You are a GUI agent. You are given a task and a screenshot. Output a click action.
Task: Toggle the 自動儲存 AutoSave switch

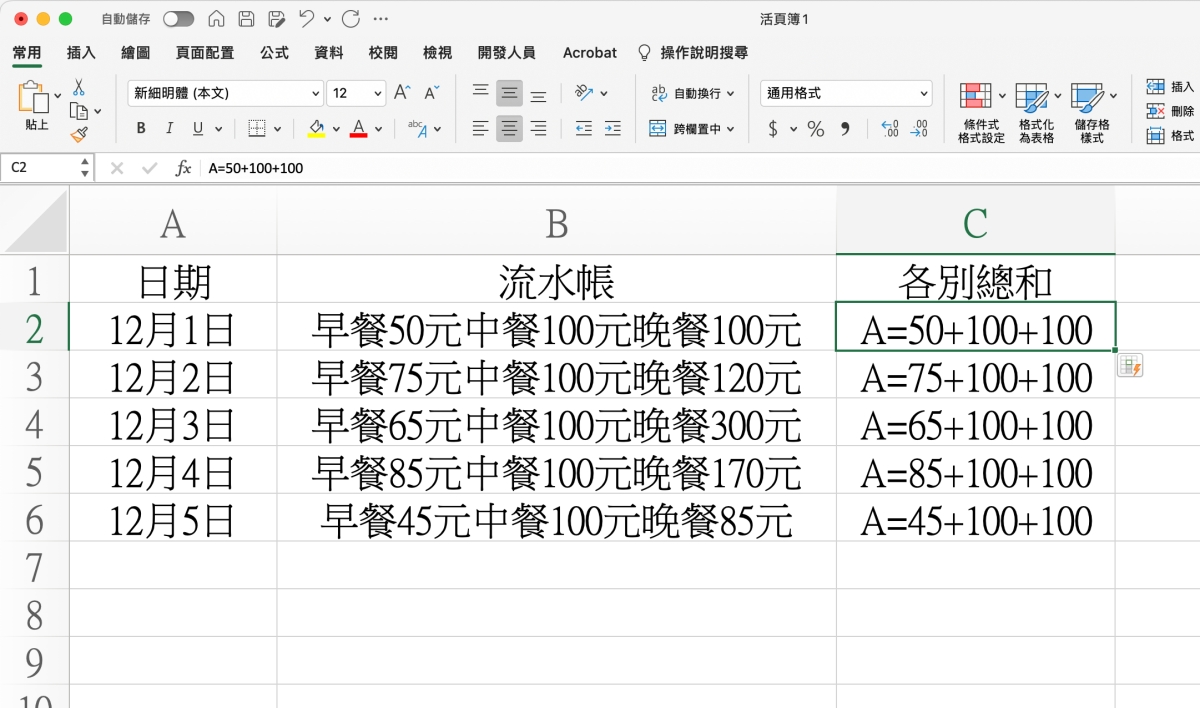click(178, 19)
